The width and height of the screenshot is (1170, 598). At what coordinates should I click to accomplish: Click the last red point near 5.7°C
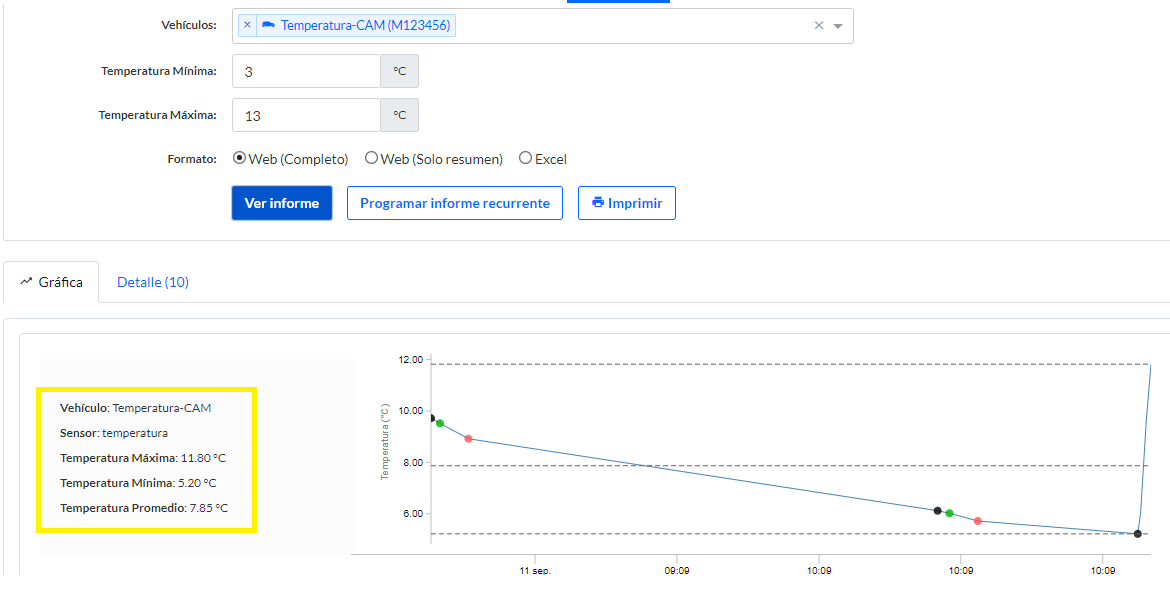pyautogui.click(x=978, y=521)
